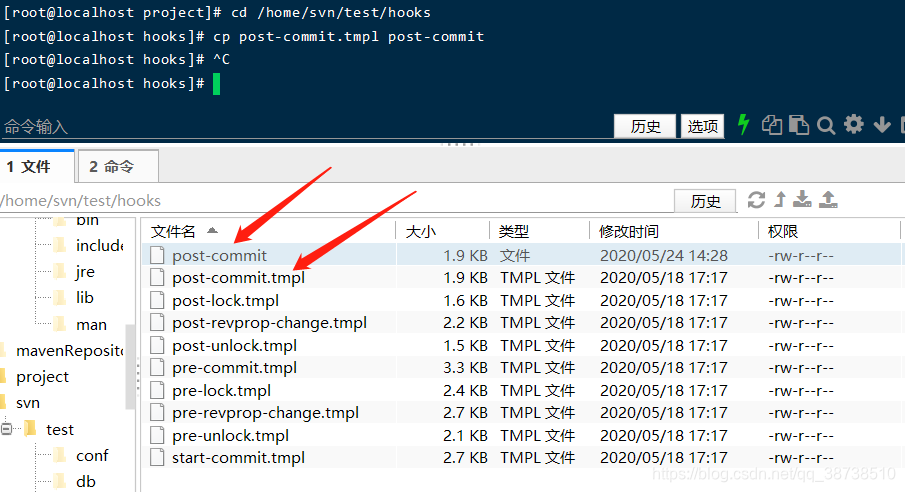This screenshot has width=905, height=492.
Task: Select start-commit.tmpl file
Action: tap(238, 458)
